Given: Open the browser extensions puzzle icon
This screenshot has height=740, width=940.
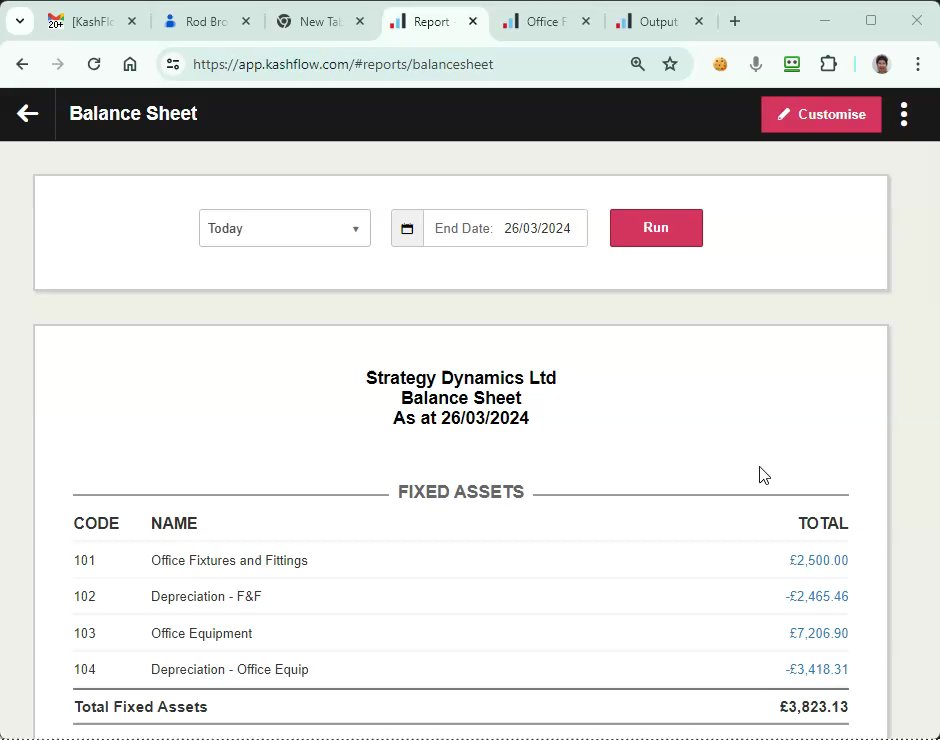Looking at the screenshot, I should pos(828,64).
